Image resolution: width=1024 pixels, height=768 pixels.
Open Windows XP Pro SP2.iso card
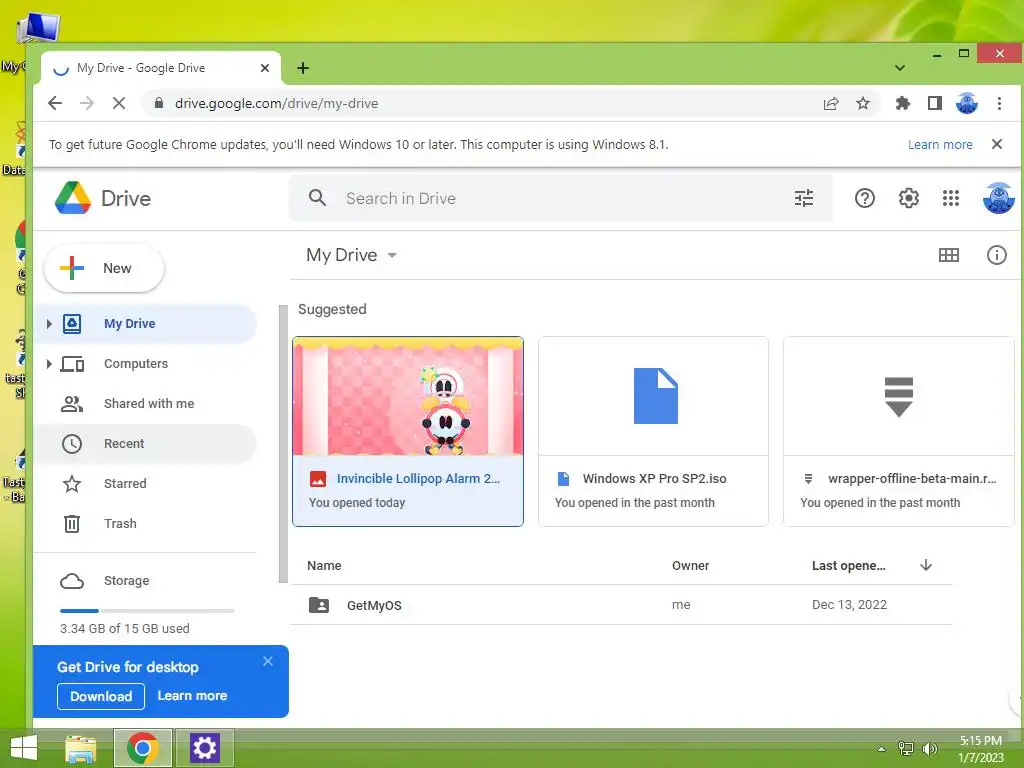653,431
